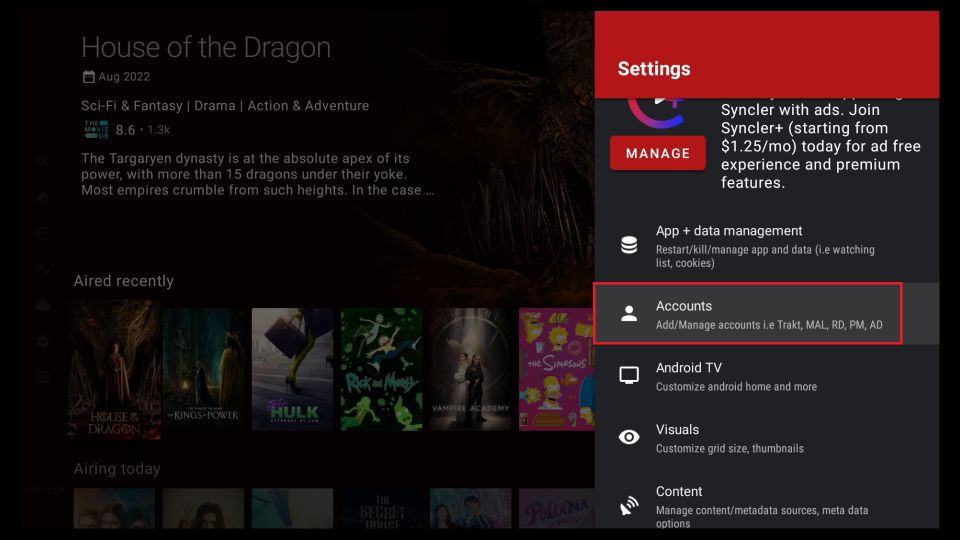Click the monitor icon beside Android TV

(x=629, y=375)
